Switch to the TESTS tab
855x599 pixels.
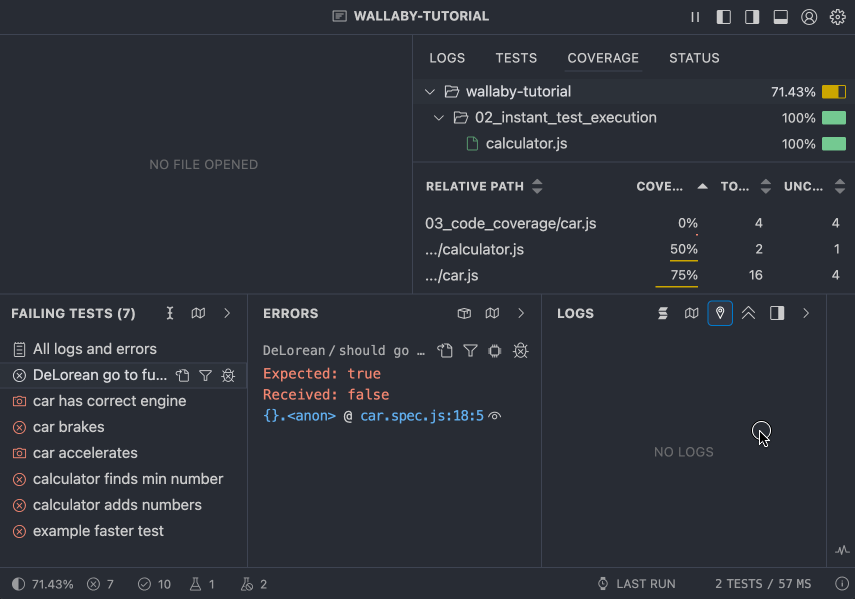pos(516,58)
